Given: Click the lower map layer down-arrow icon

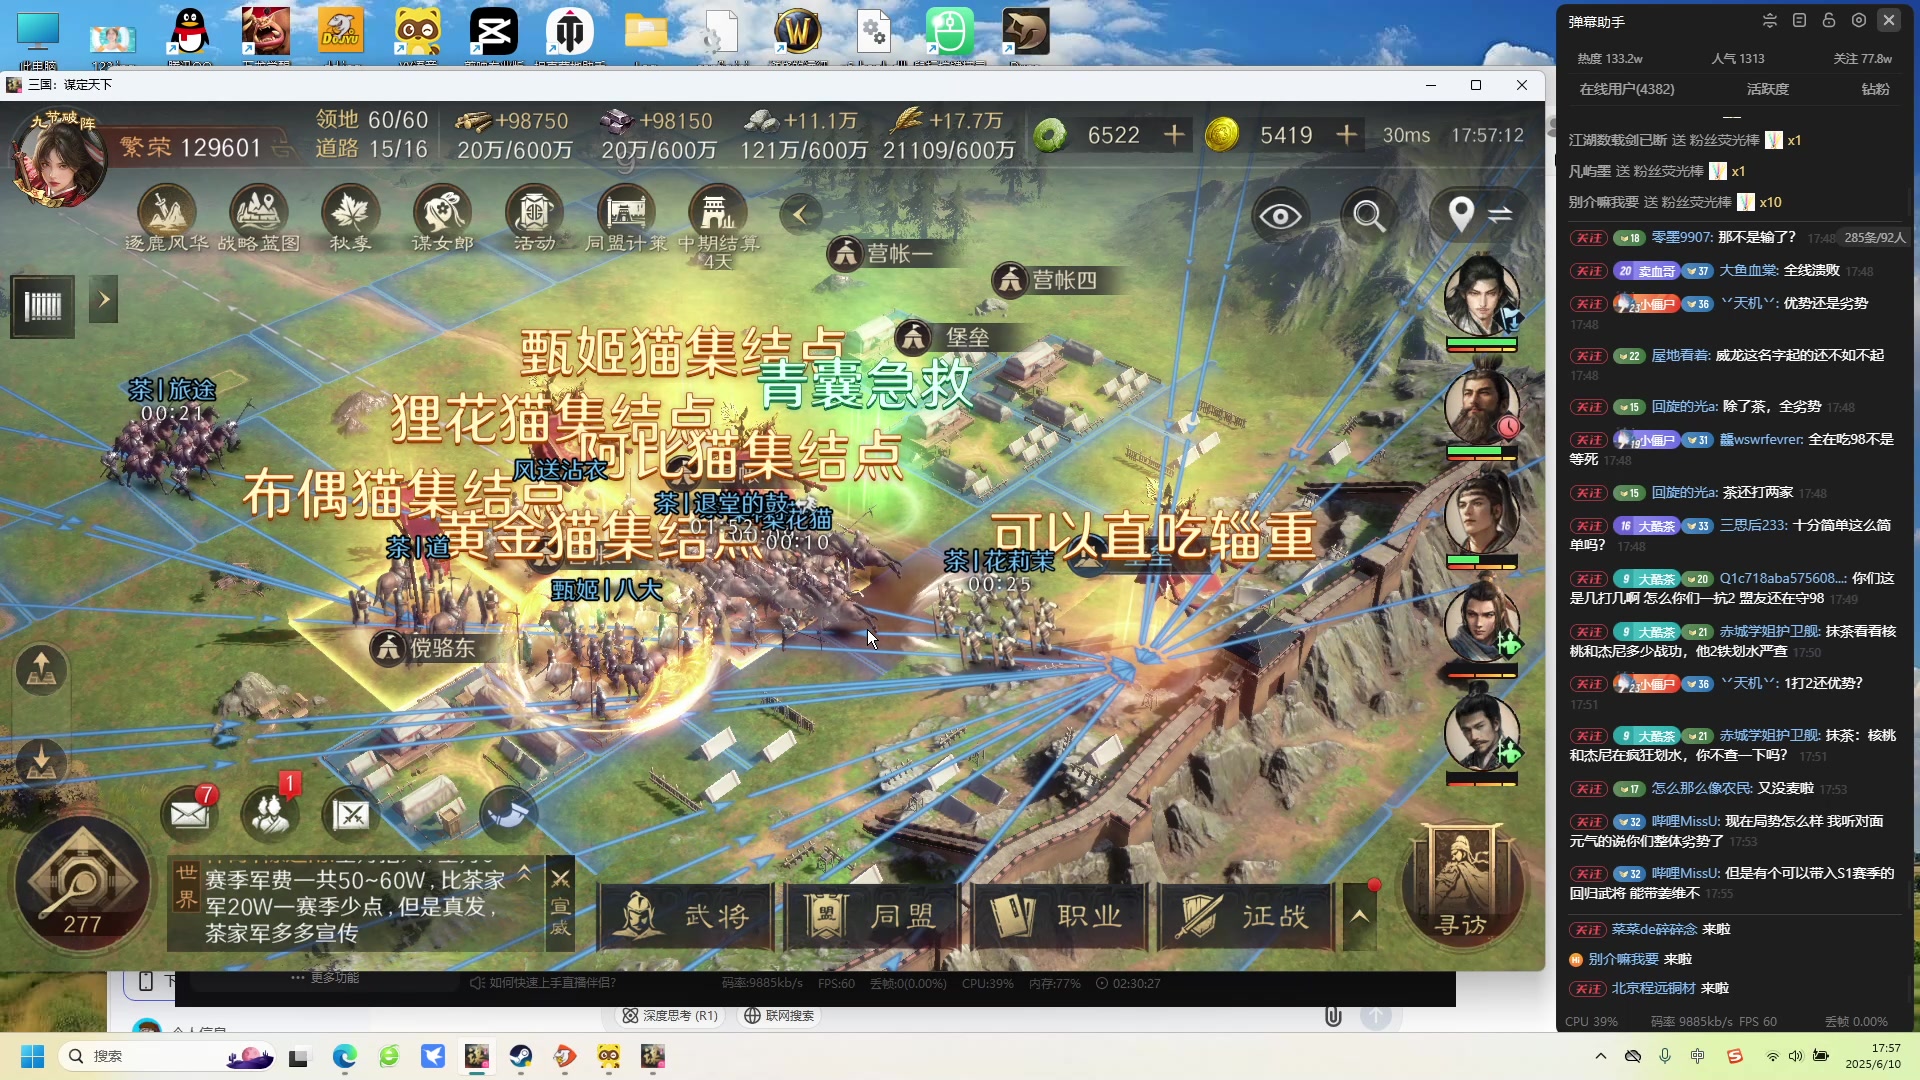Looking at the screenshot, I should coord(41,762).
